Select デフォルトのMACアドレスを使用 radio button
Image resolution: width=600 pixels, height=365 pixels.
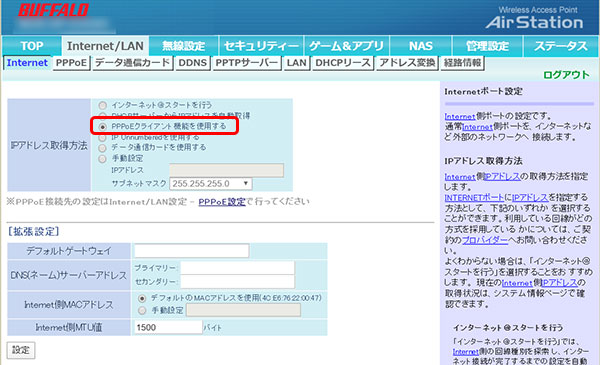[x=142, y=298]
